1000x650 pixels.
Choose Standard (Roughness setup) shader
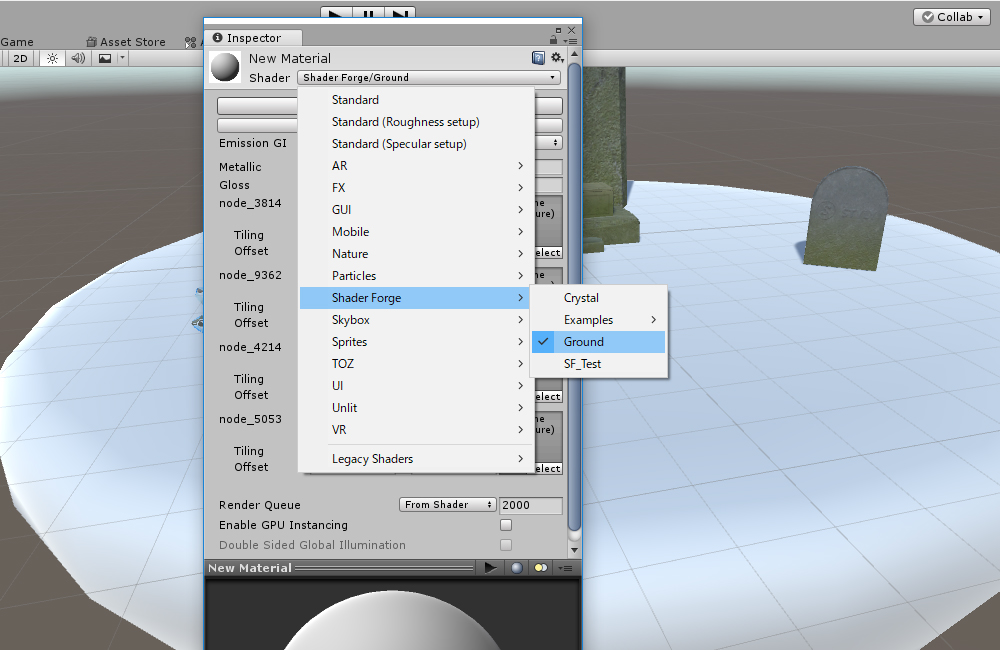click(416, 122)
